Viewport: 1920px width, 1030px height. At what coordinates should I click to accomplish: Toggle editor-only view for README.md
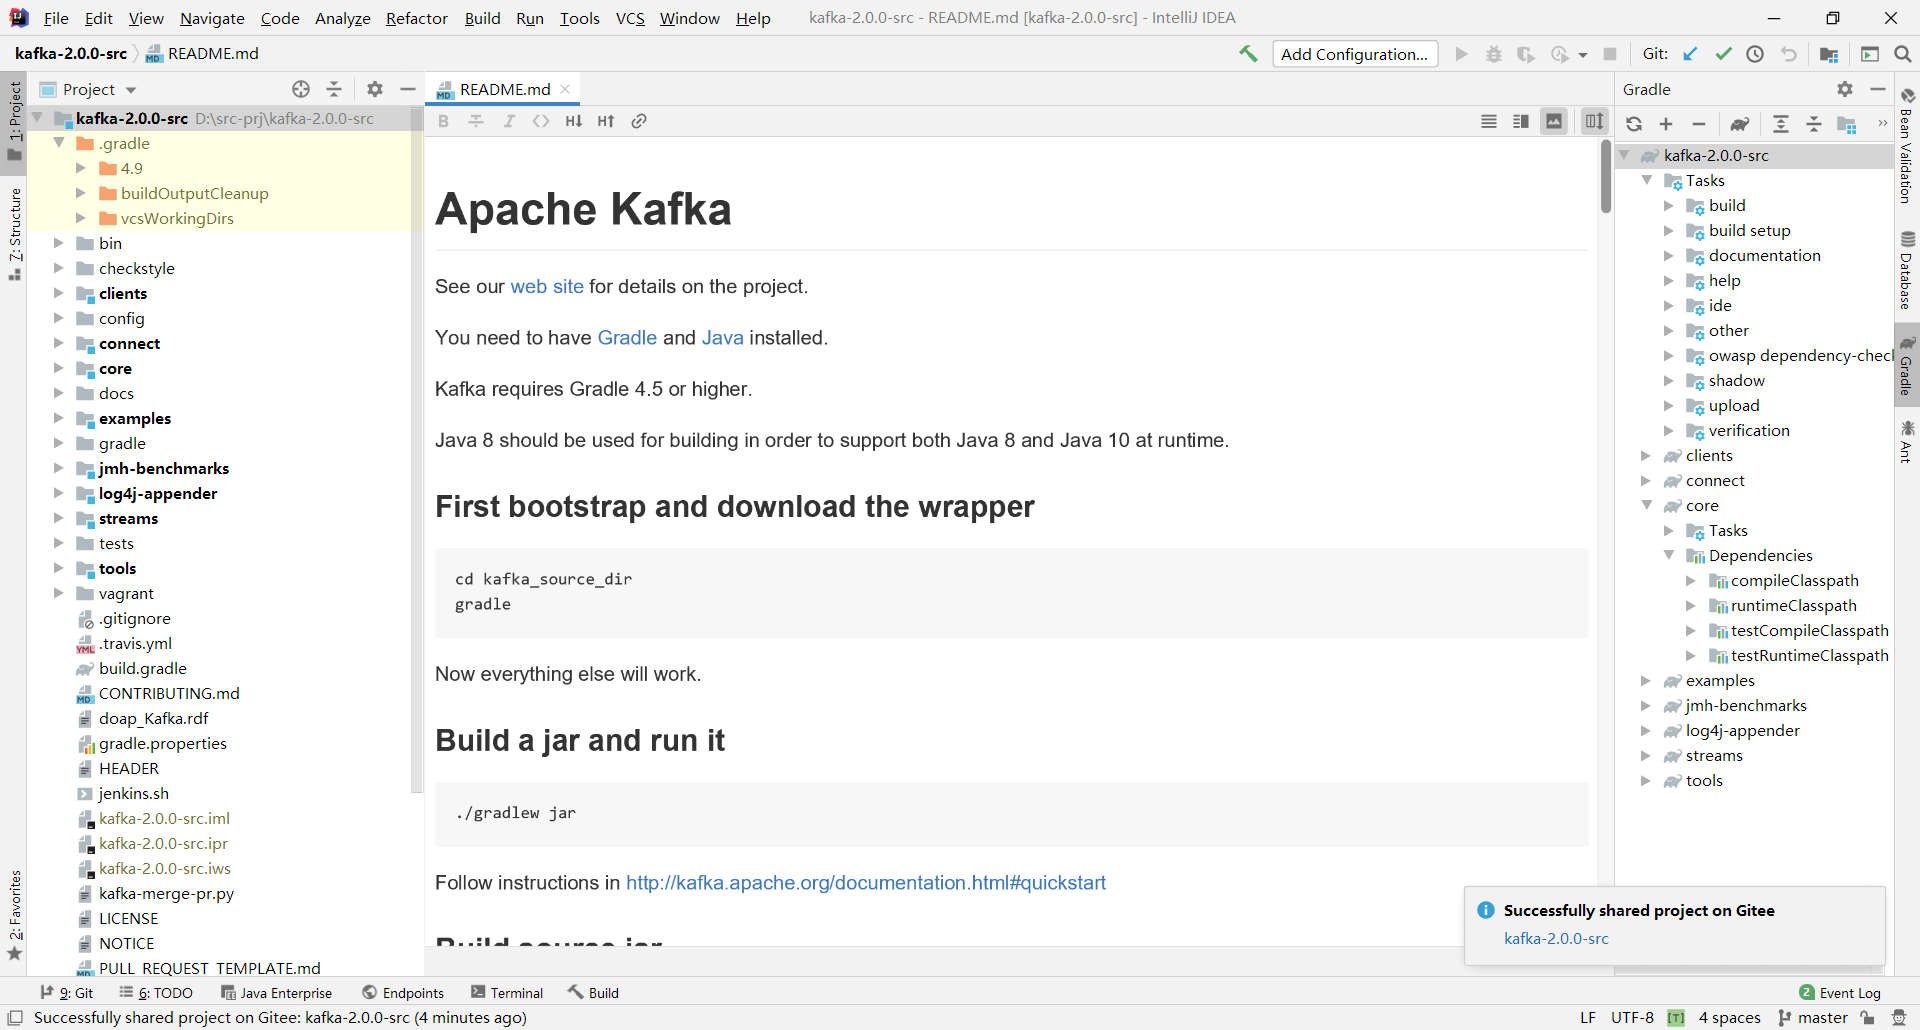[x=1489, y=121]
